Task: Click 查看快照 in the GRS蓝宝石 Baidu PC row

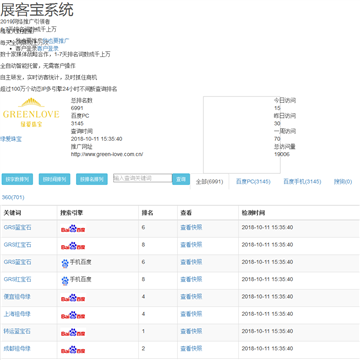Action: click(x=191, y=227)
